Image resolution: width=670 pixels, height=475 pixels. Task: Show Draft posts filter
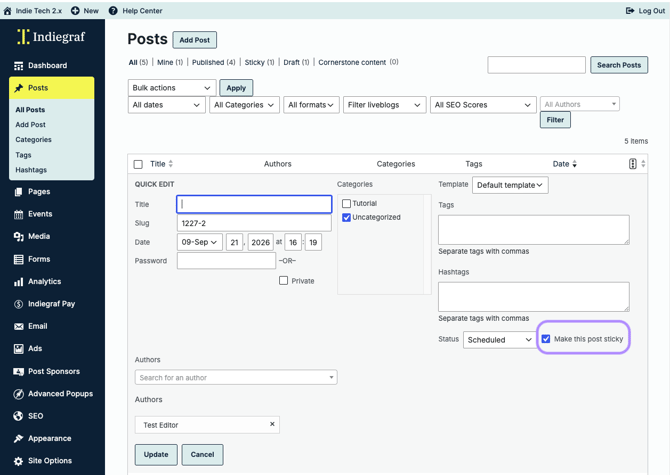point(296,62)
